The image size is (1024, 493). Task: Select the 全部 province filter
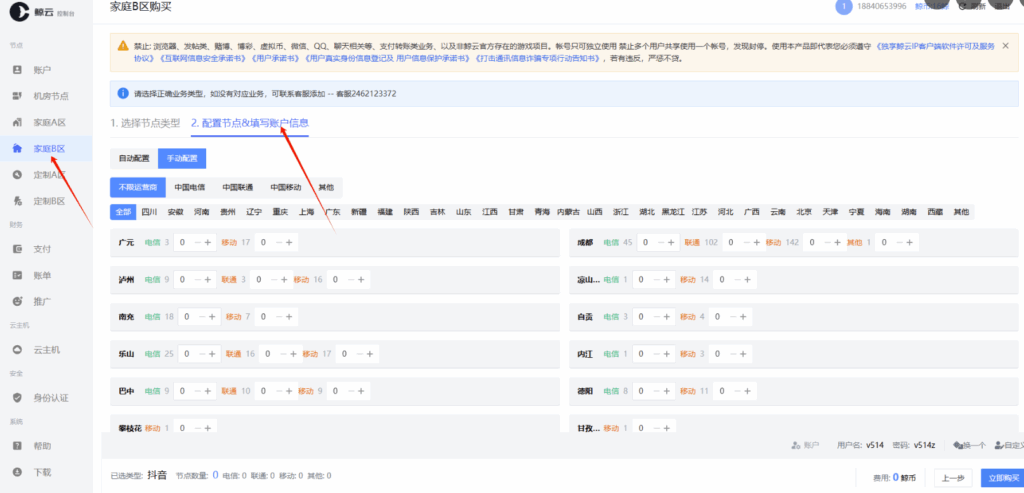(x=123, y=212)
